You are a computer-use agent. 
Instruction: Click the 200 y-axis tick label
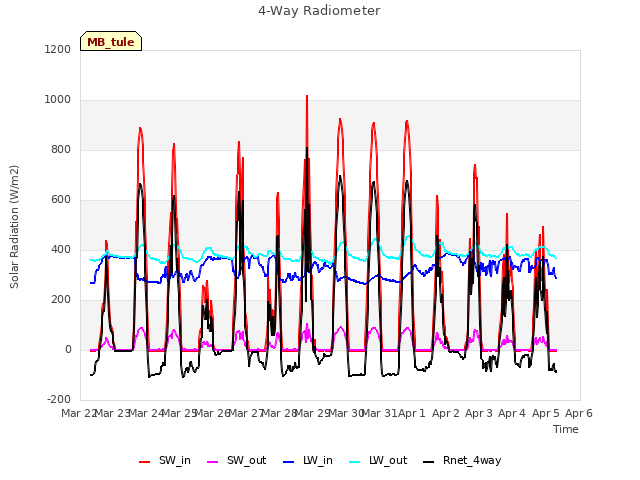pyautogui.click(x=61, y=300)
